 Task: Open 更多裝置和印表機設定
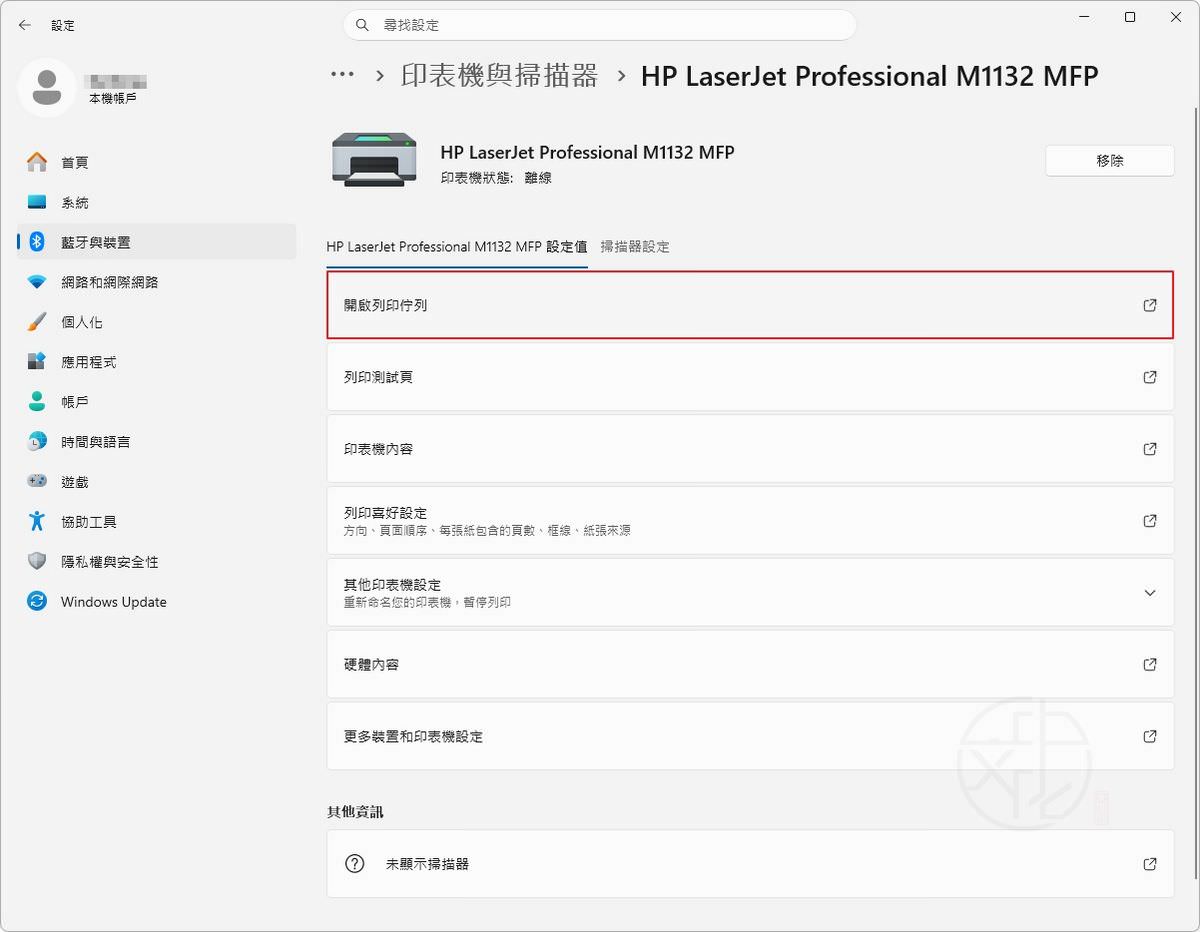[x=750, y=736]
